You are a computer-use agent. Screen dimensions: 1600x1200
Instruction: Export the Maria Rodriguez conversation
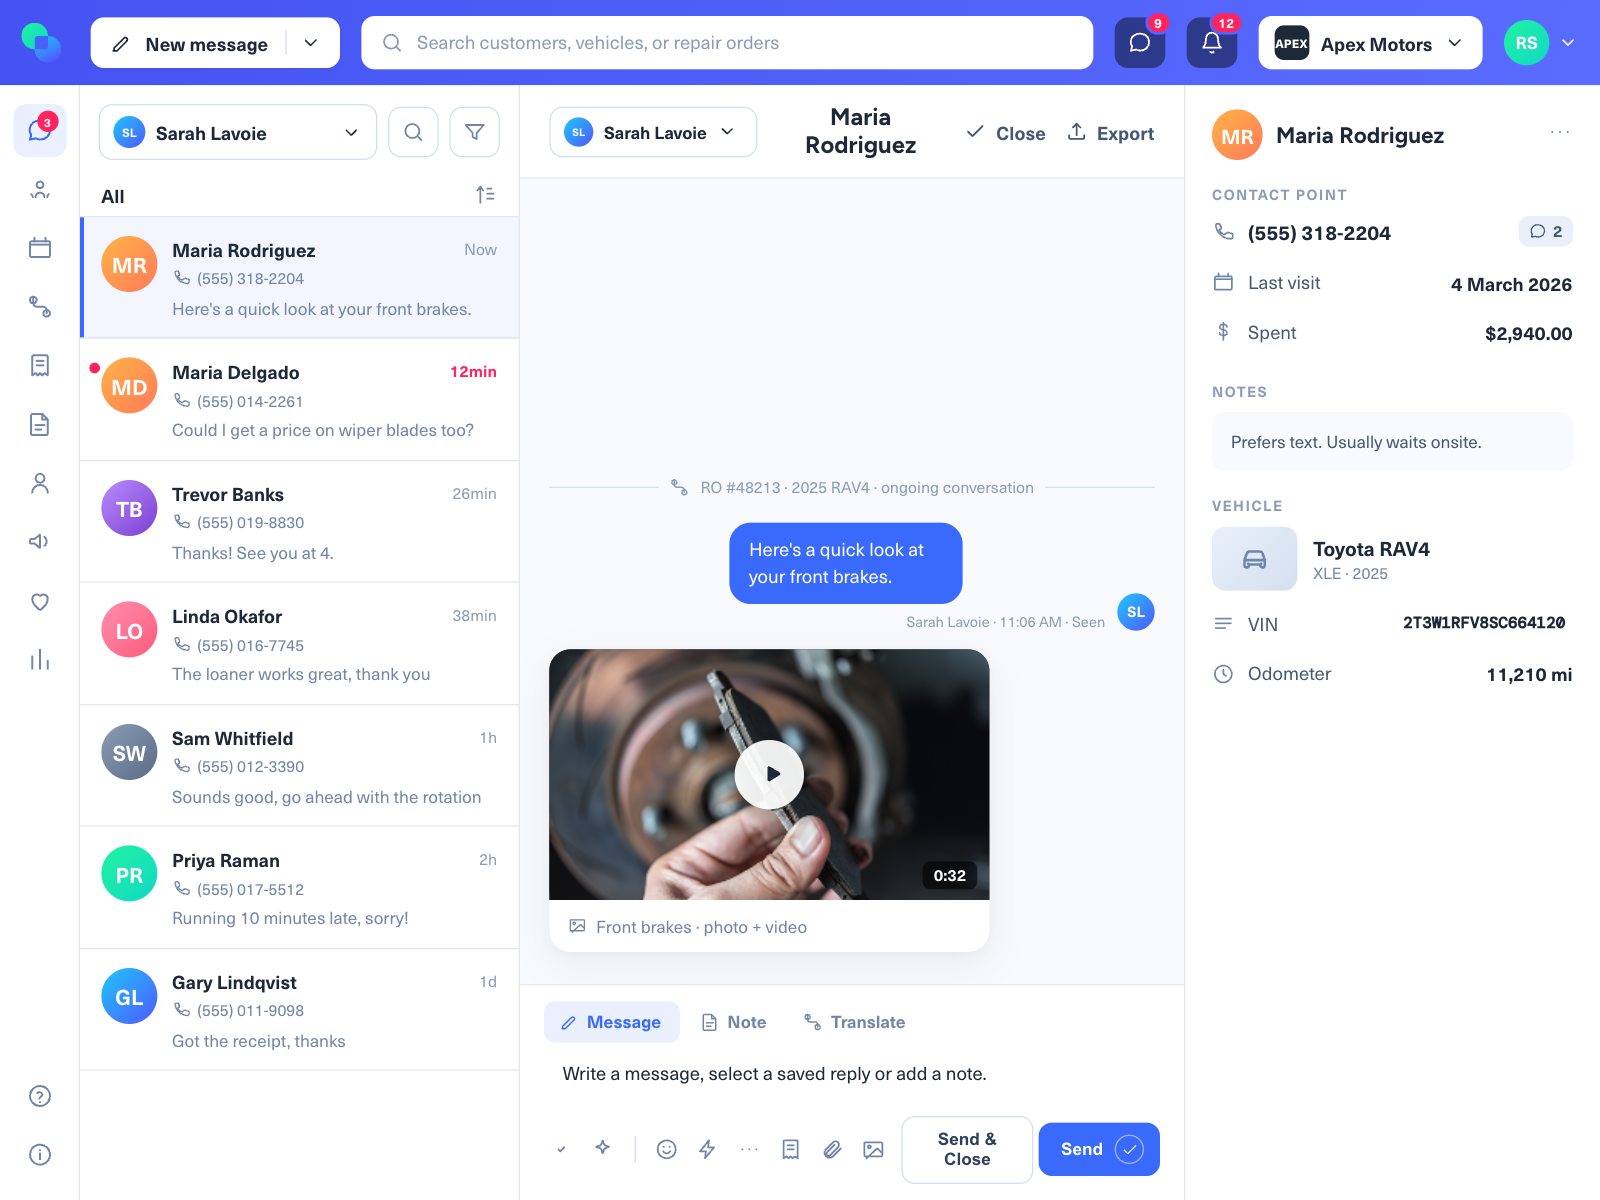1111,133
